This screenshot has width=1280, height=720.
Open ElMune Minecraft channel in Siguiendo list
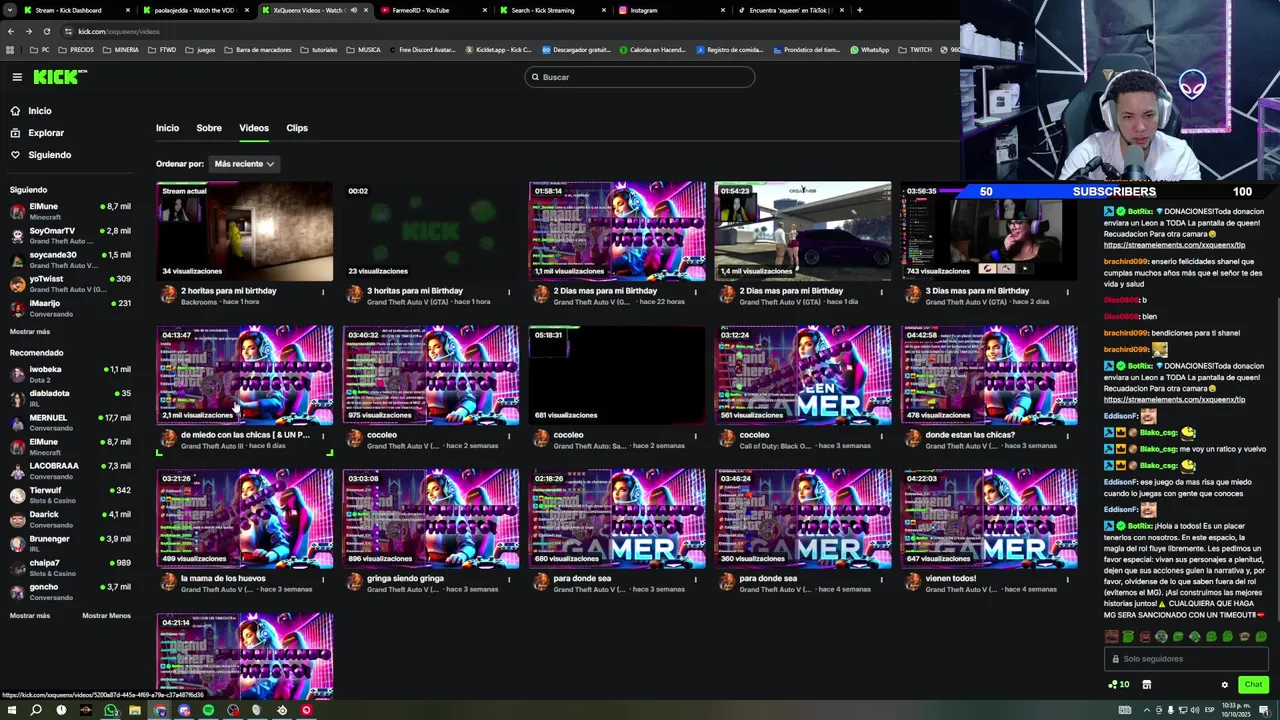tap(70, 211)
